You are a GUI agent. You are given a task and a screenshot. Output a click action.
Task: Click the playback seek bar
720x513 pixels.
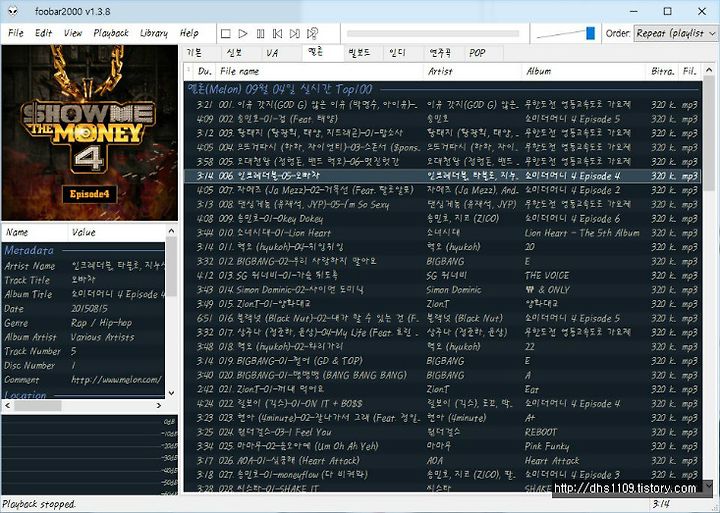click(433, 34)
